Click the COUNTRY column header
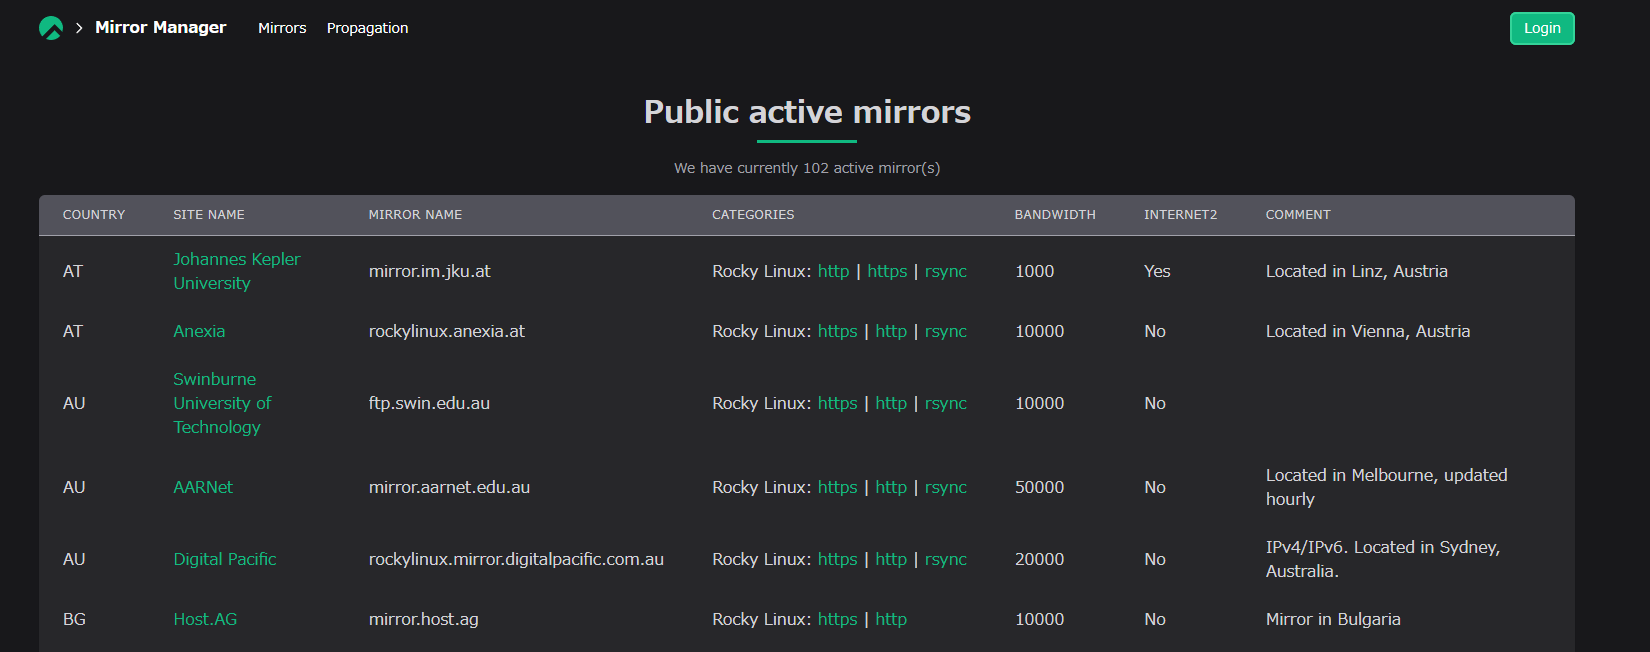Image resolution: width=1650 pixels, height=652 pixels. coord(94,215)
